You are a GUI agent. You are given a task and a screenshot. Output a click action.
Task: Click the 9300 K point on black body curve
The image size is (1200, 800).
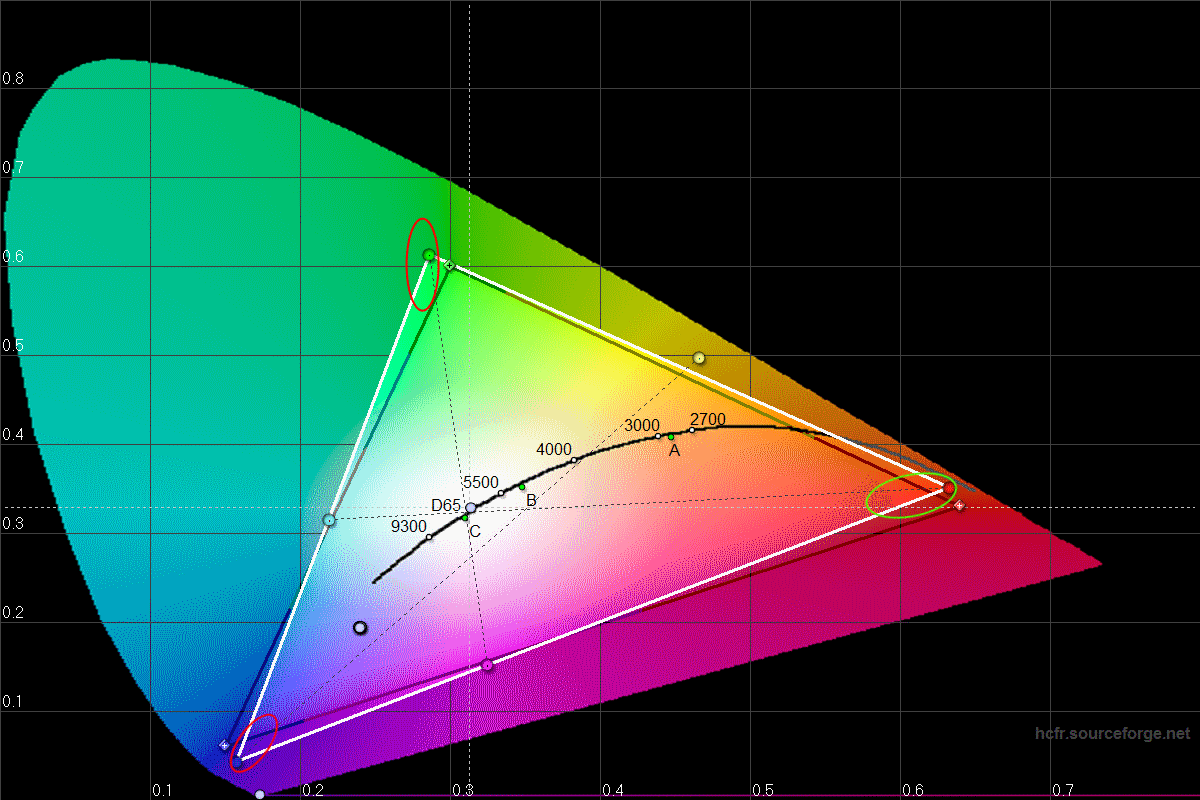(429, 537)
